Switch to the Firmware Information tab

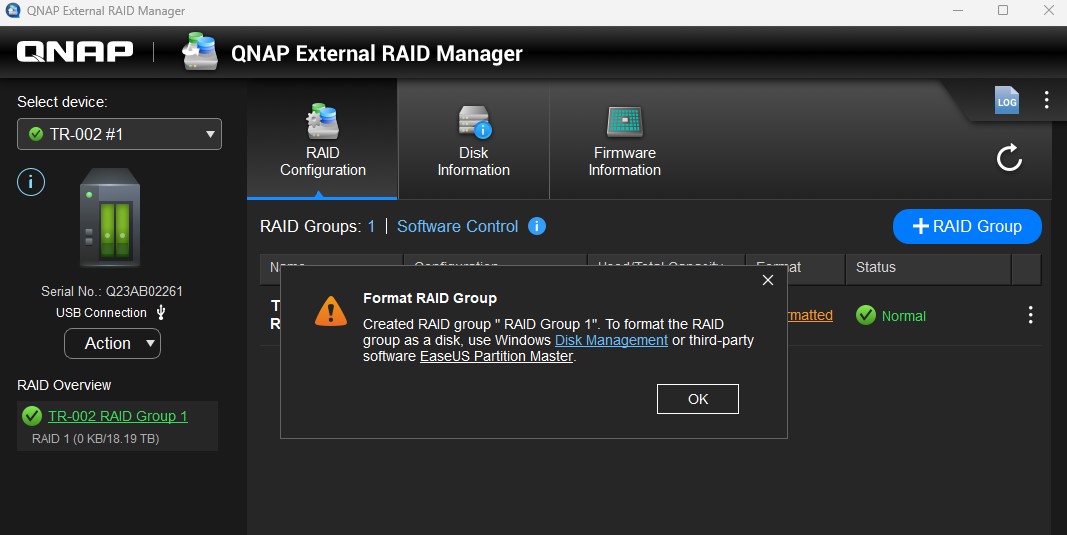pyautogui.click(x=625, y=140)
